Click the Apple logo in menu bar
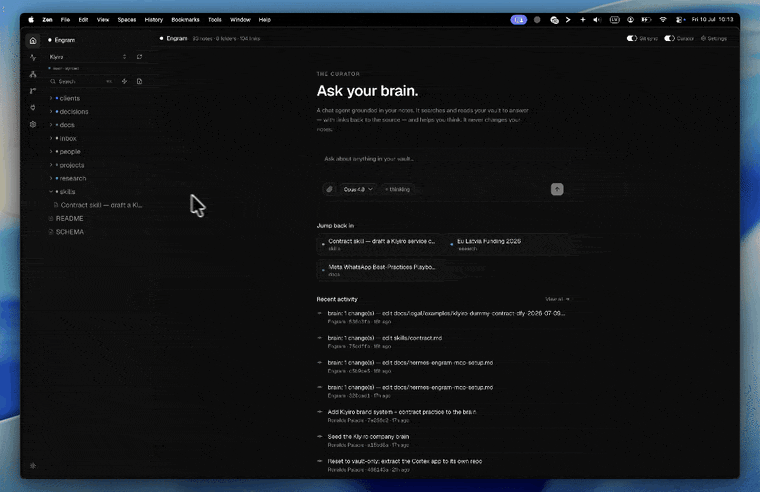Viewport: 760px width, 492px height. pos(31,20)
